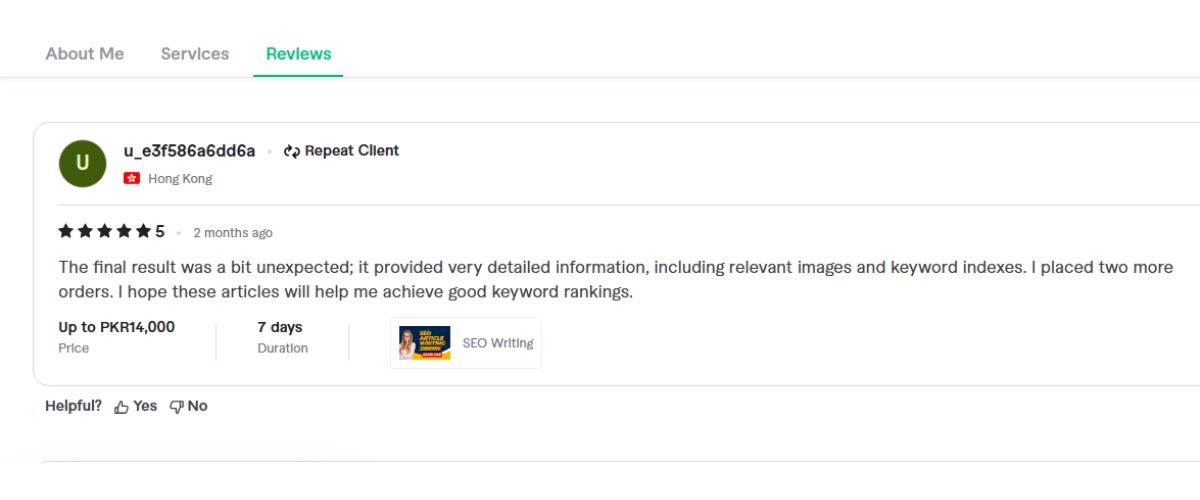Click the fifth star in the rating

pyautogui.click(x=143, y=232)
